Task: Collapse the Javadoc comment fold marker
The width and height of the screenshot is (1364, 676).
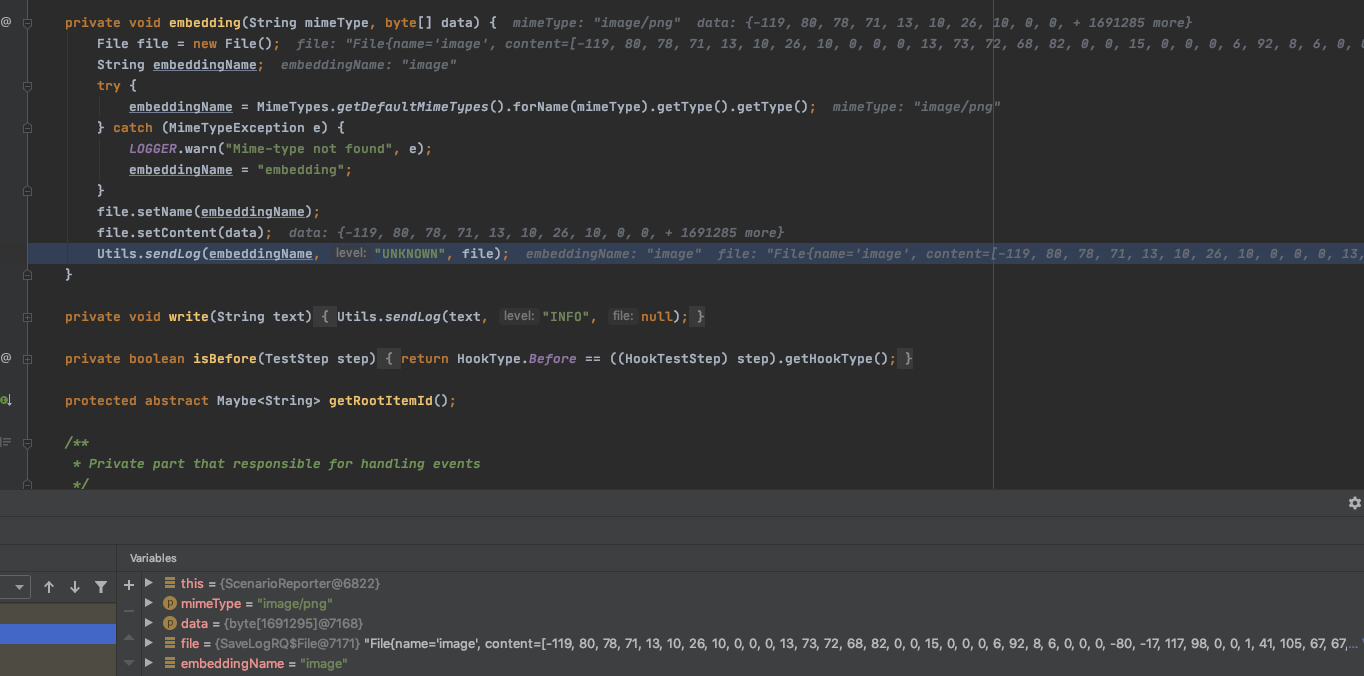Action: tap(28, 442)
